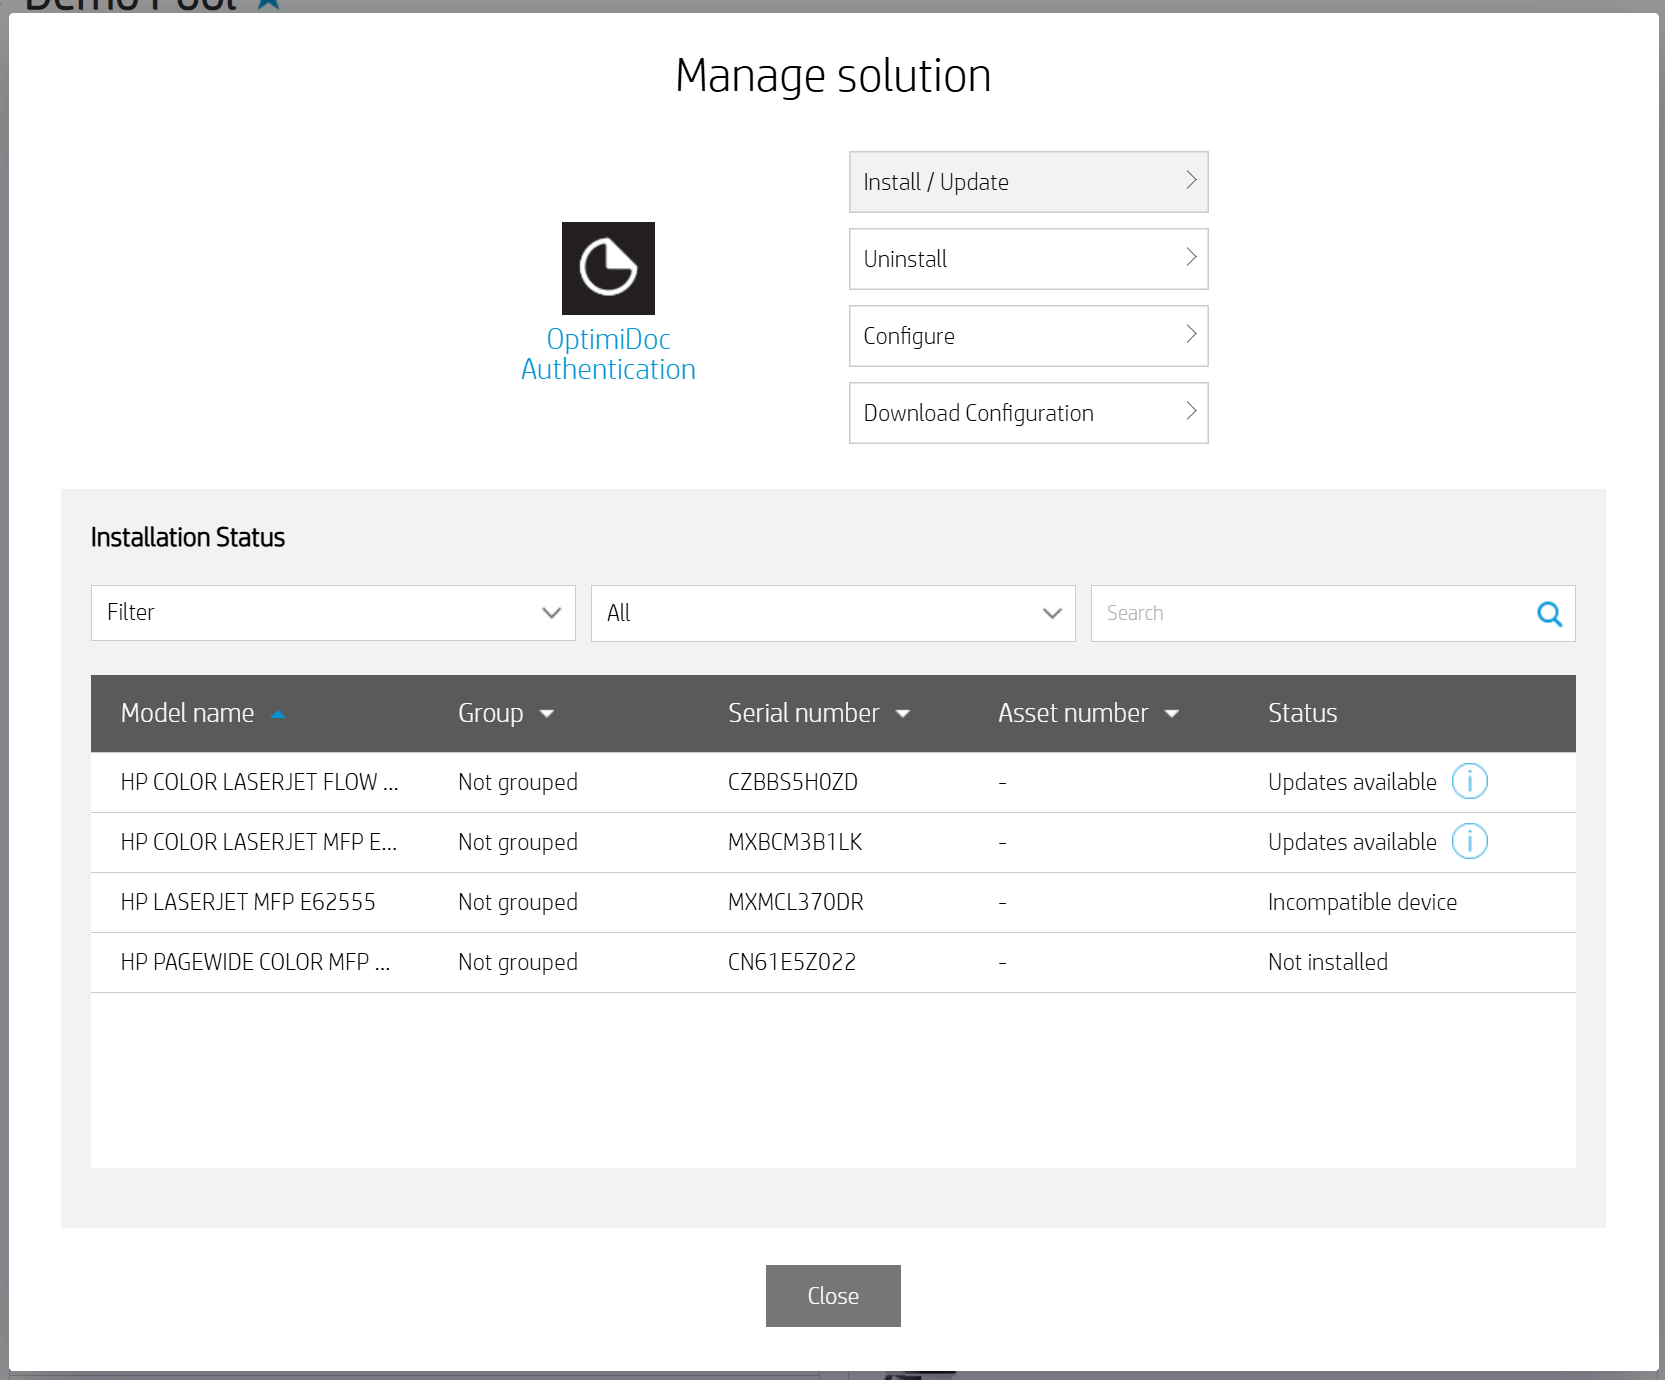1665x1380 pixels.
Task: Click the Serial number sort arrow
Action: 903,714
